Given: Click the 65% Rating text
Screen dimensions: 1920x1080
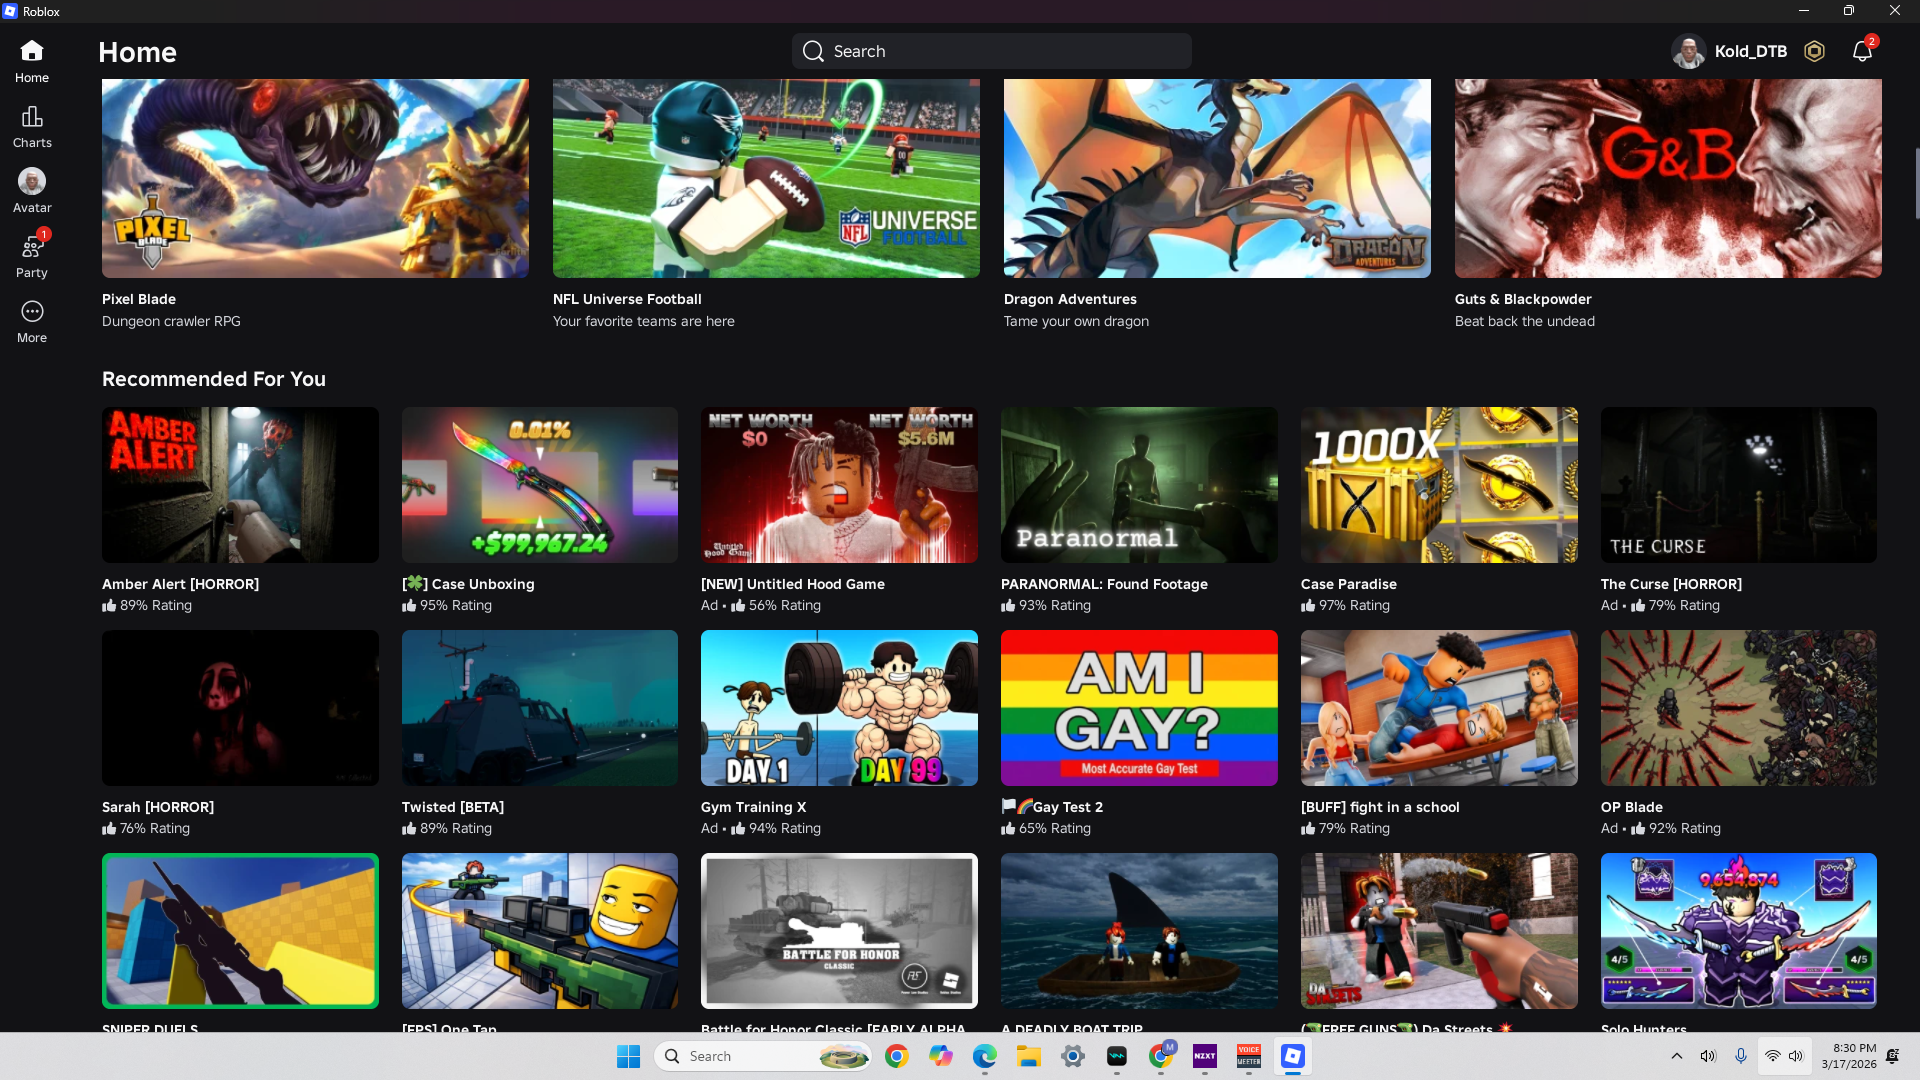Looking at the screenshot, I should 1055,828.
